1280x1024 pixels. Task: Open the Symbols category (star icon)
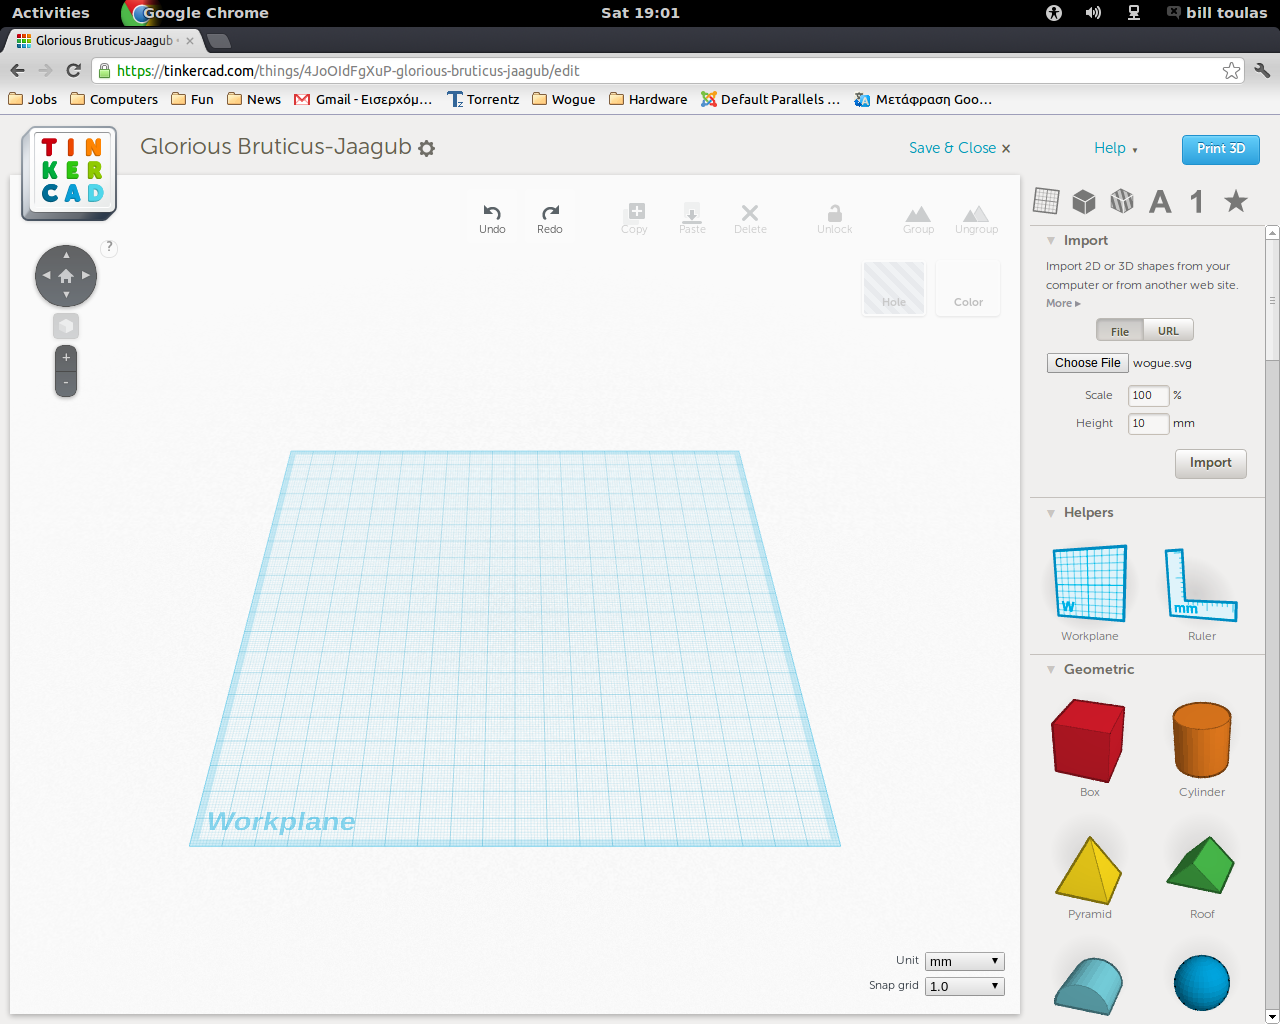click(1235, 200)
